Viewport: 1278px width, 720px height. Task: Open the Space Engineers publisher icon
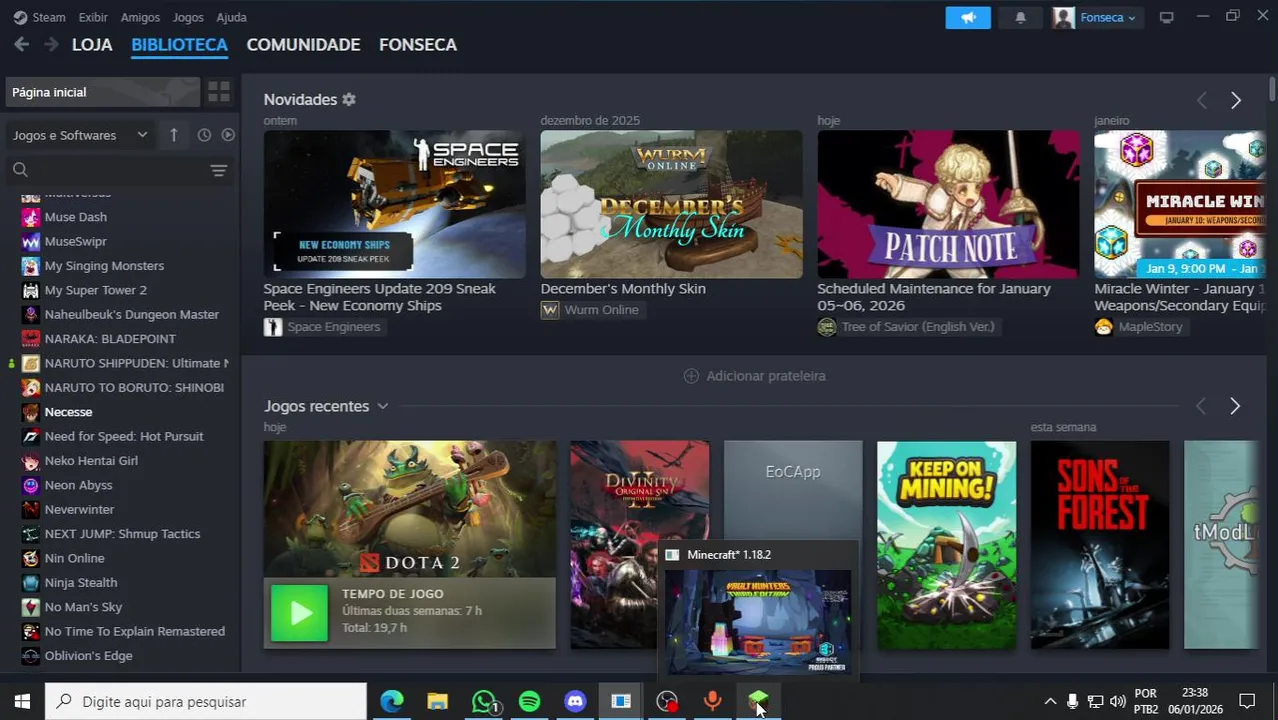coord(273,327)
